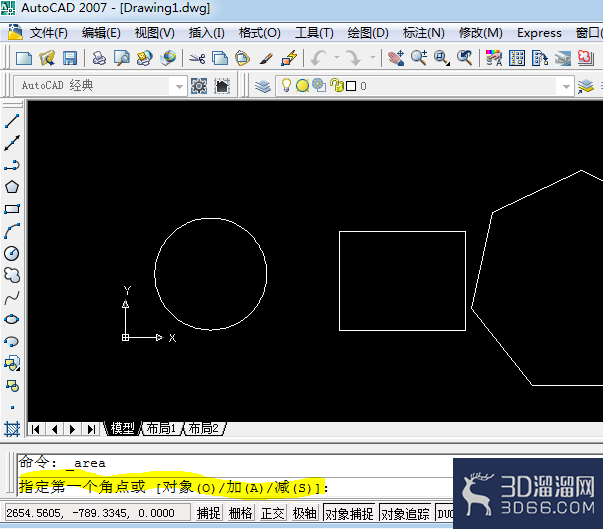Open Workspace Settings gear icon
Viewport: 603px width, 529px height.
click(199, 86)
